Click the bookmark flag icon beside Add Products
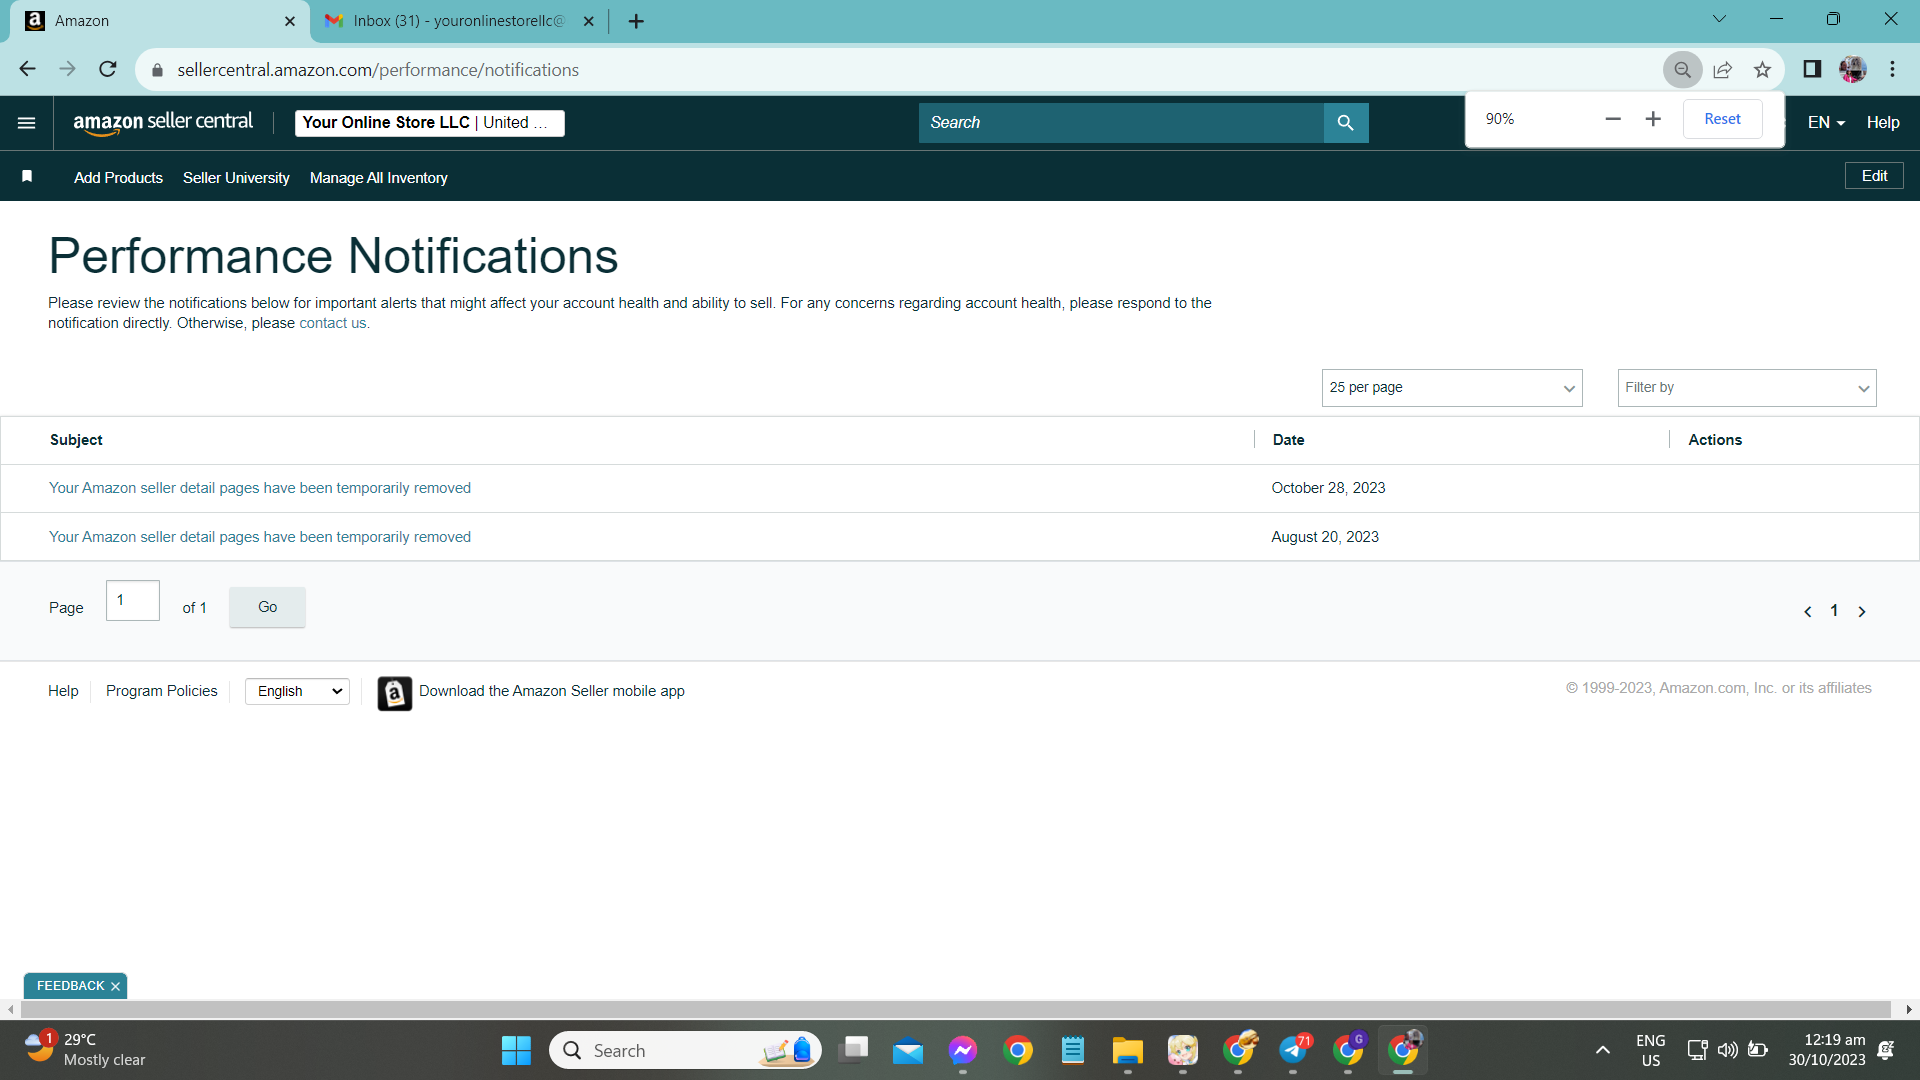 click(27, 177)
